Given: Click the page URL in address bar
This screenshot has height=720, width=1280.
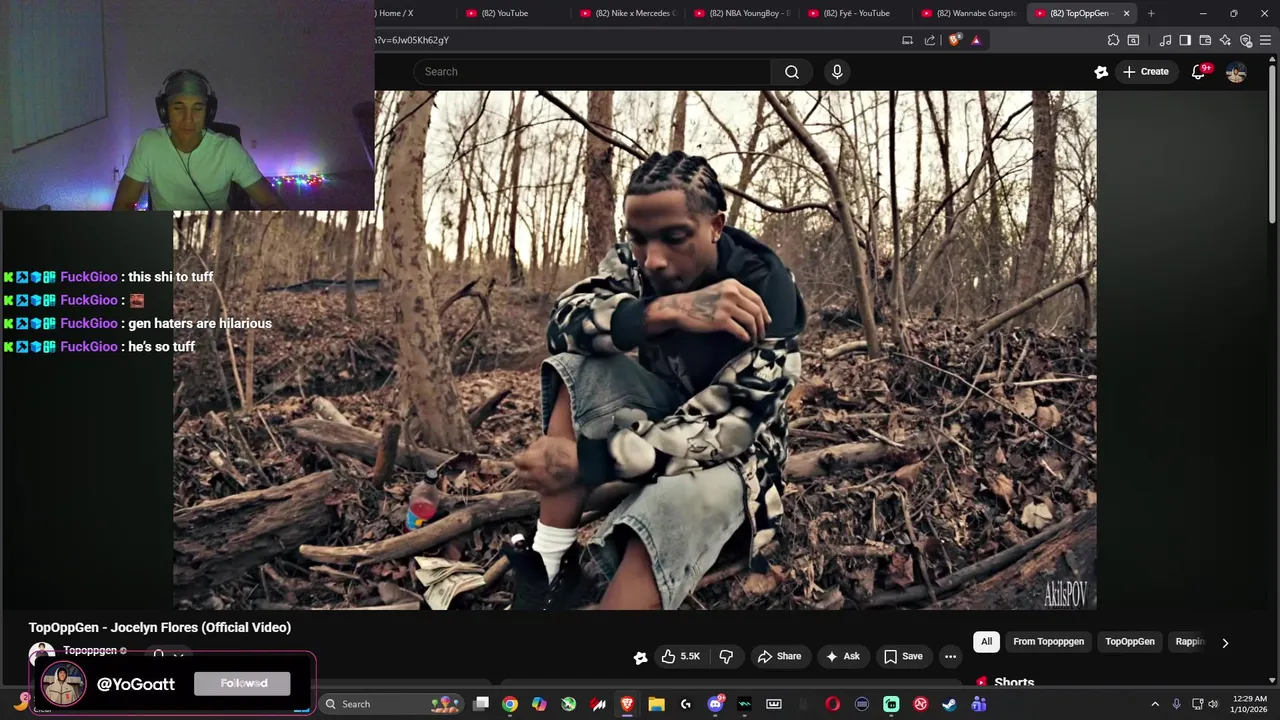Looking at the screenshot, I should pos(412,40).
